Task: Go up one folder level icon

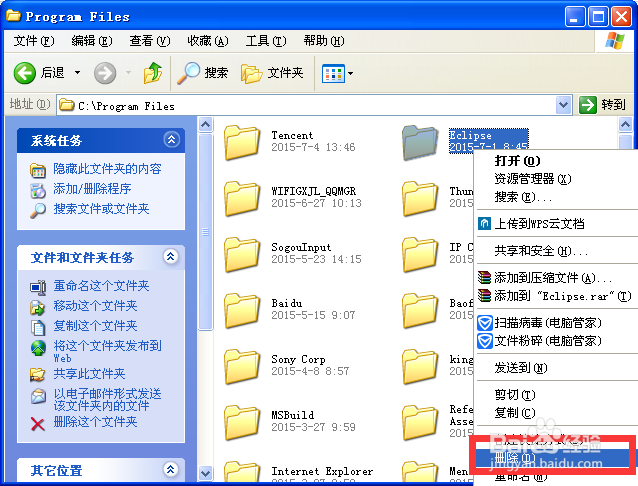Action: tap(153, 73)
